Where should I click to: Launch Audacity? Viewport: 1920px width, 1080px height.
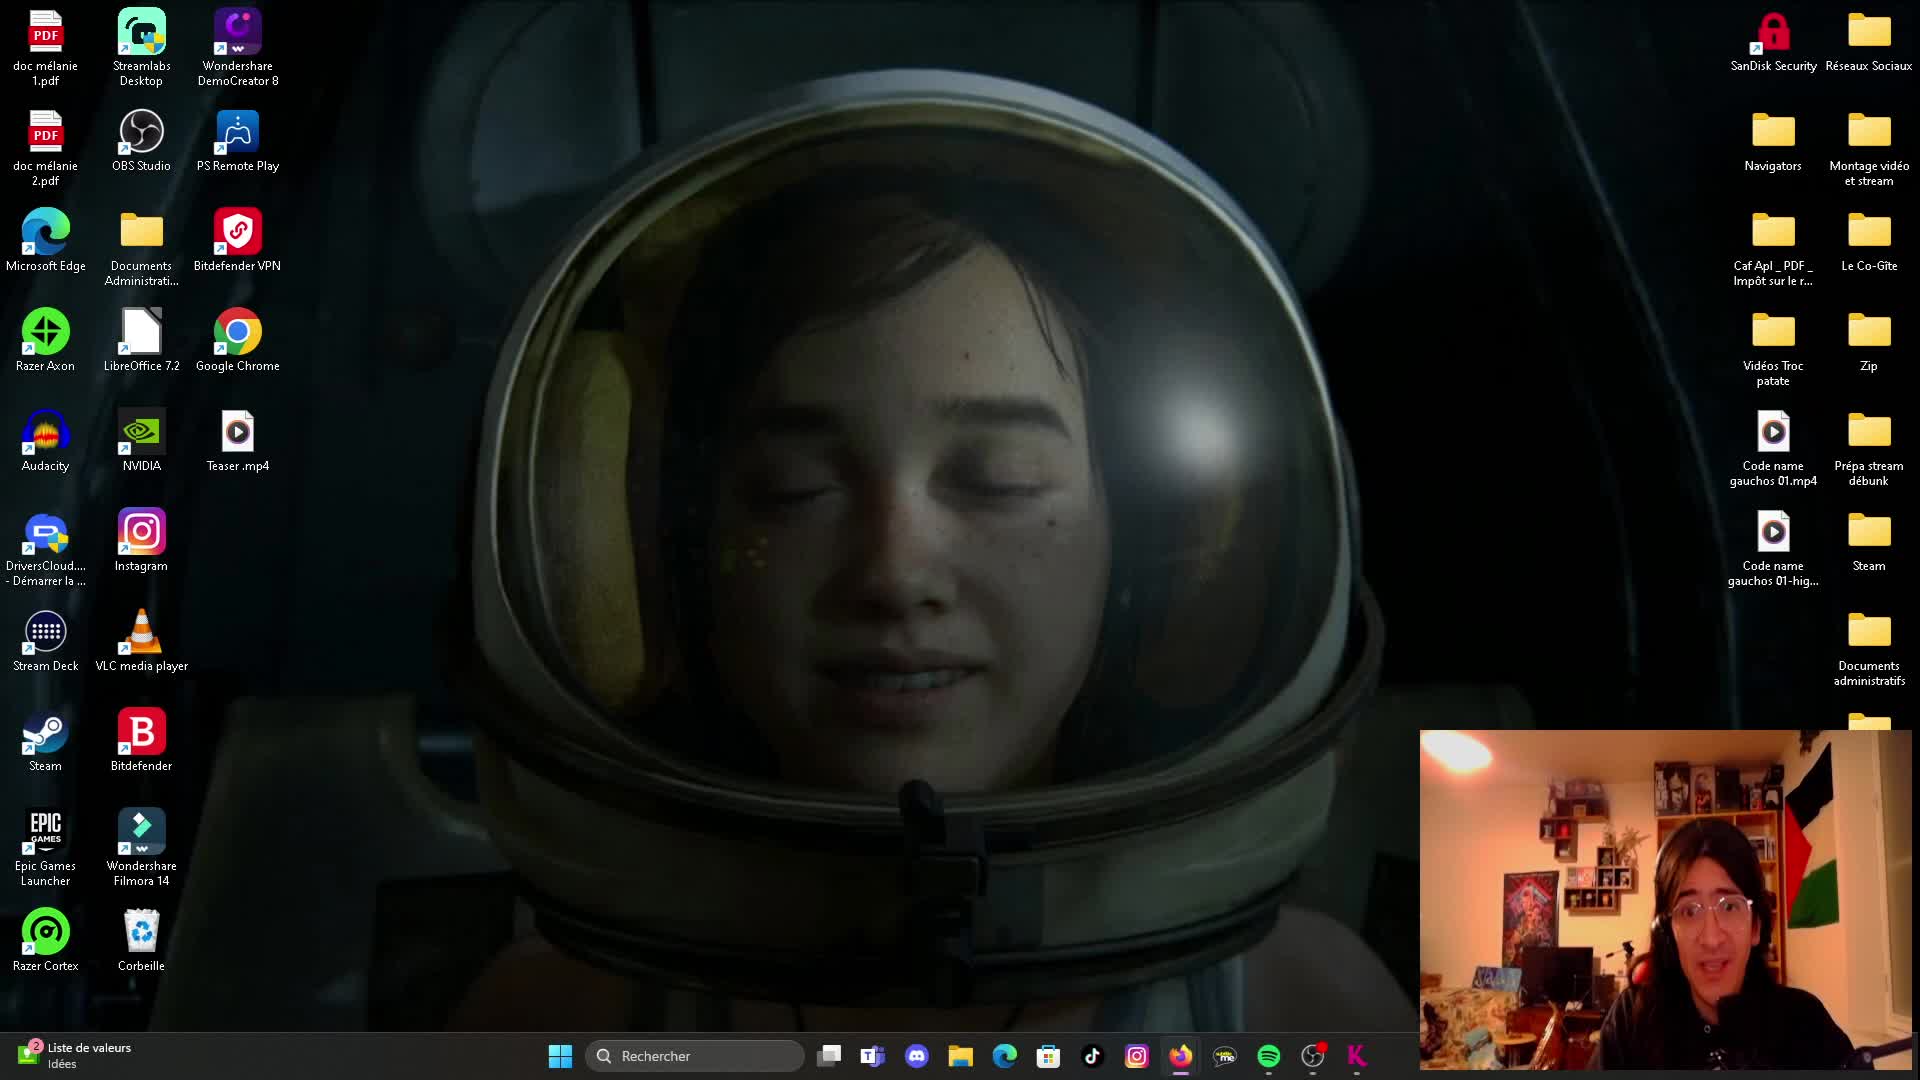click(45, 440)
